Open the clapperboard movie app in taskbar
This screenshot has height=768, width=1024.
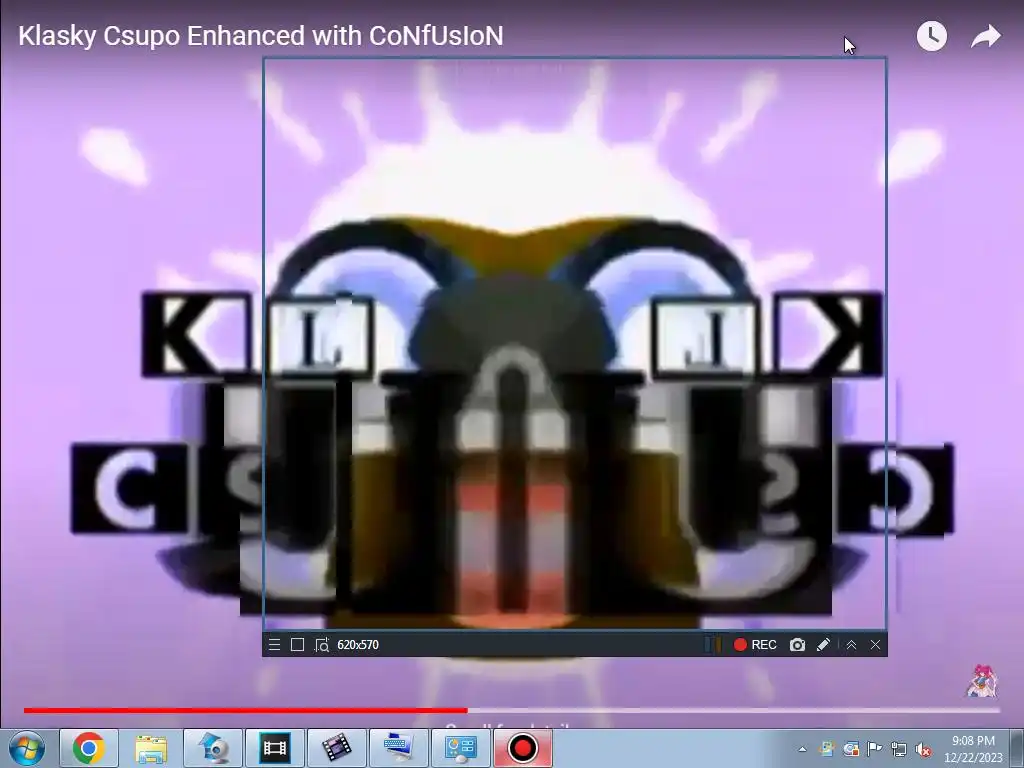point(336,748)
